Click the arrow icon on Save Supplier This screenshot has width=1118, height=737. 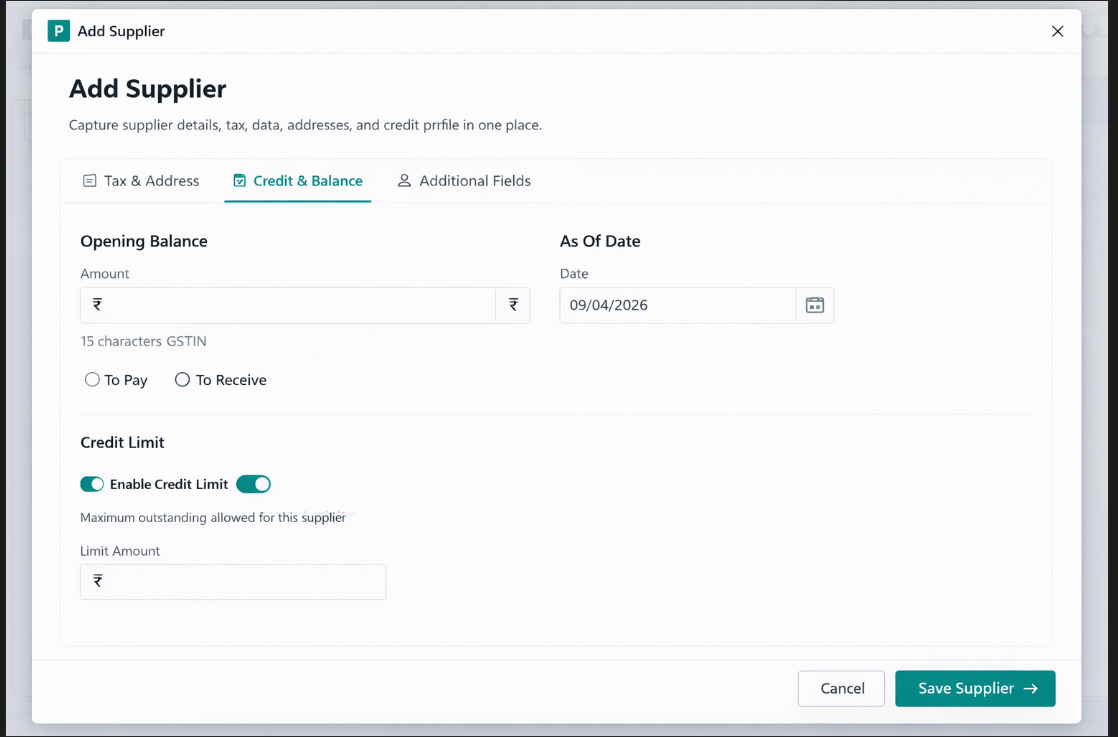coord(1031,688)
